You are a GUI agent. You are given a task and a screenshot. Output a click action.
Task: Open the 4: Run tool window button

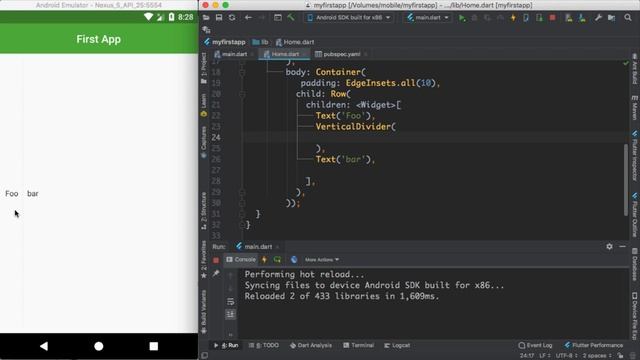[226, 345]
